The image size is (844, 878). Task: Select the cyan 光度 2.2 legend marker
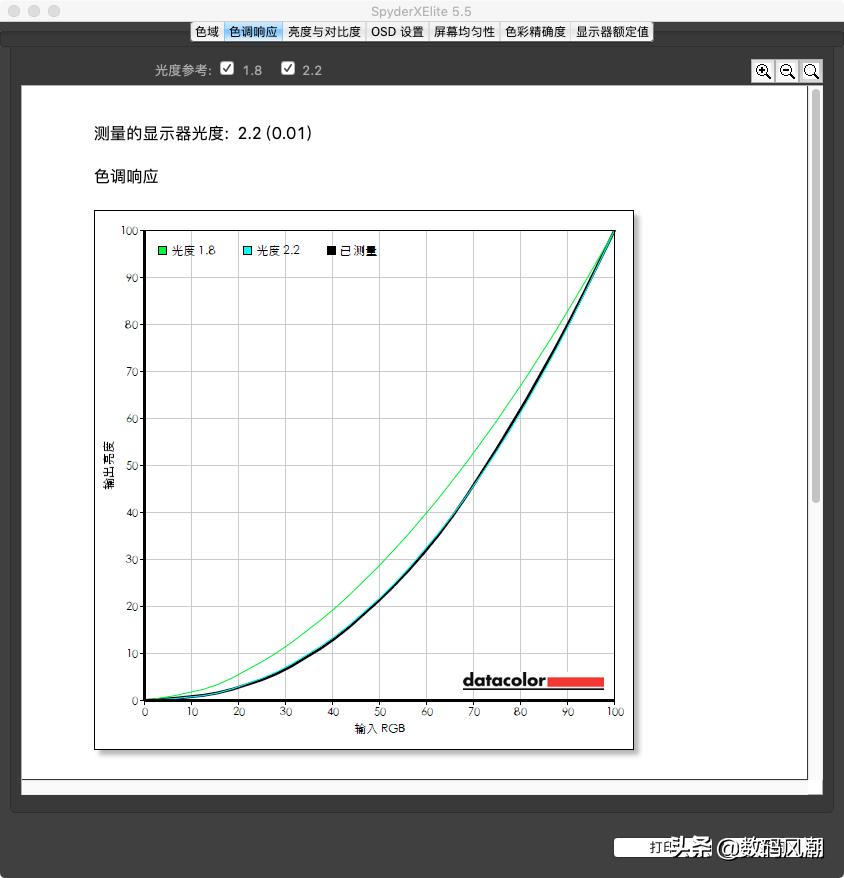pyautogui.click(x=245, y=250)
